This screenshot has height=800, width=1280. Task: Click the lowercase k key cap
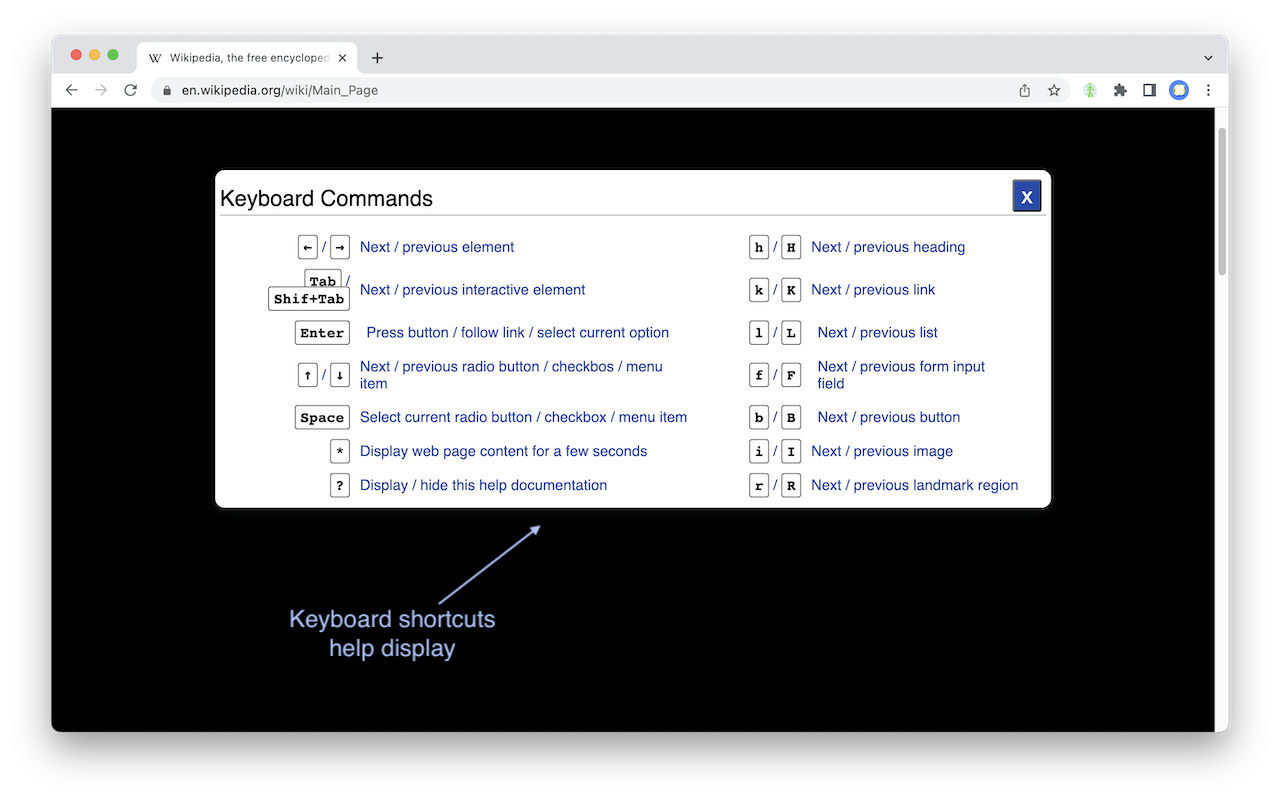click(x=759, y=290)
